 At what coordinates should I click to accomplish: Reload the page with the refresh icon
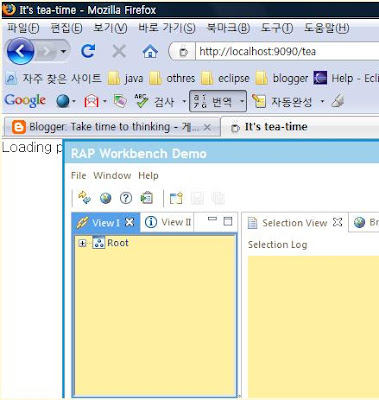(x=88, y=51)
